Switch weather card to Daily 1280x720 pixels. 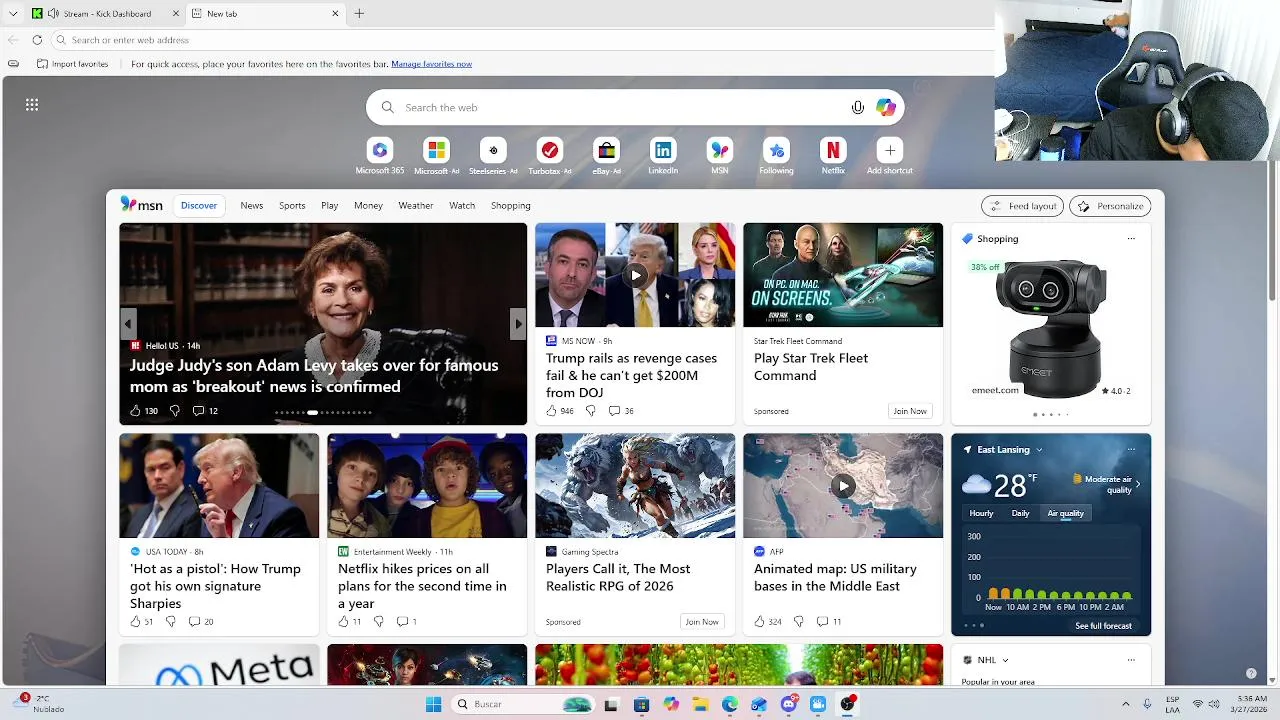pyautogui.click(x=1020, y=513)
